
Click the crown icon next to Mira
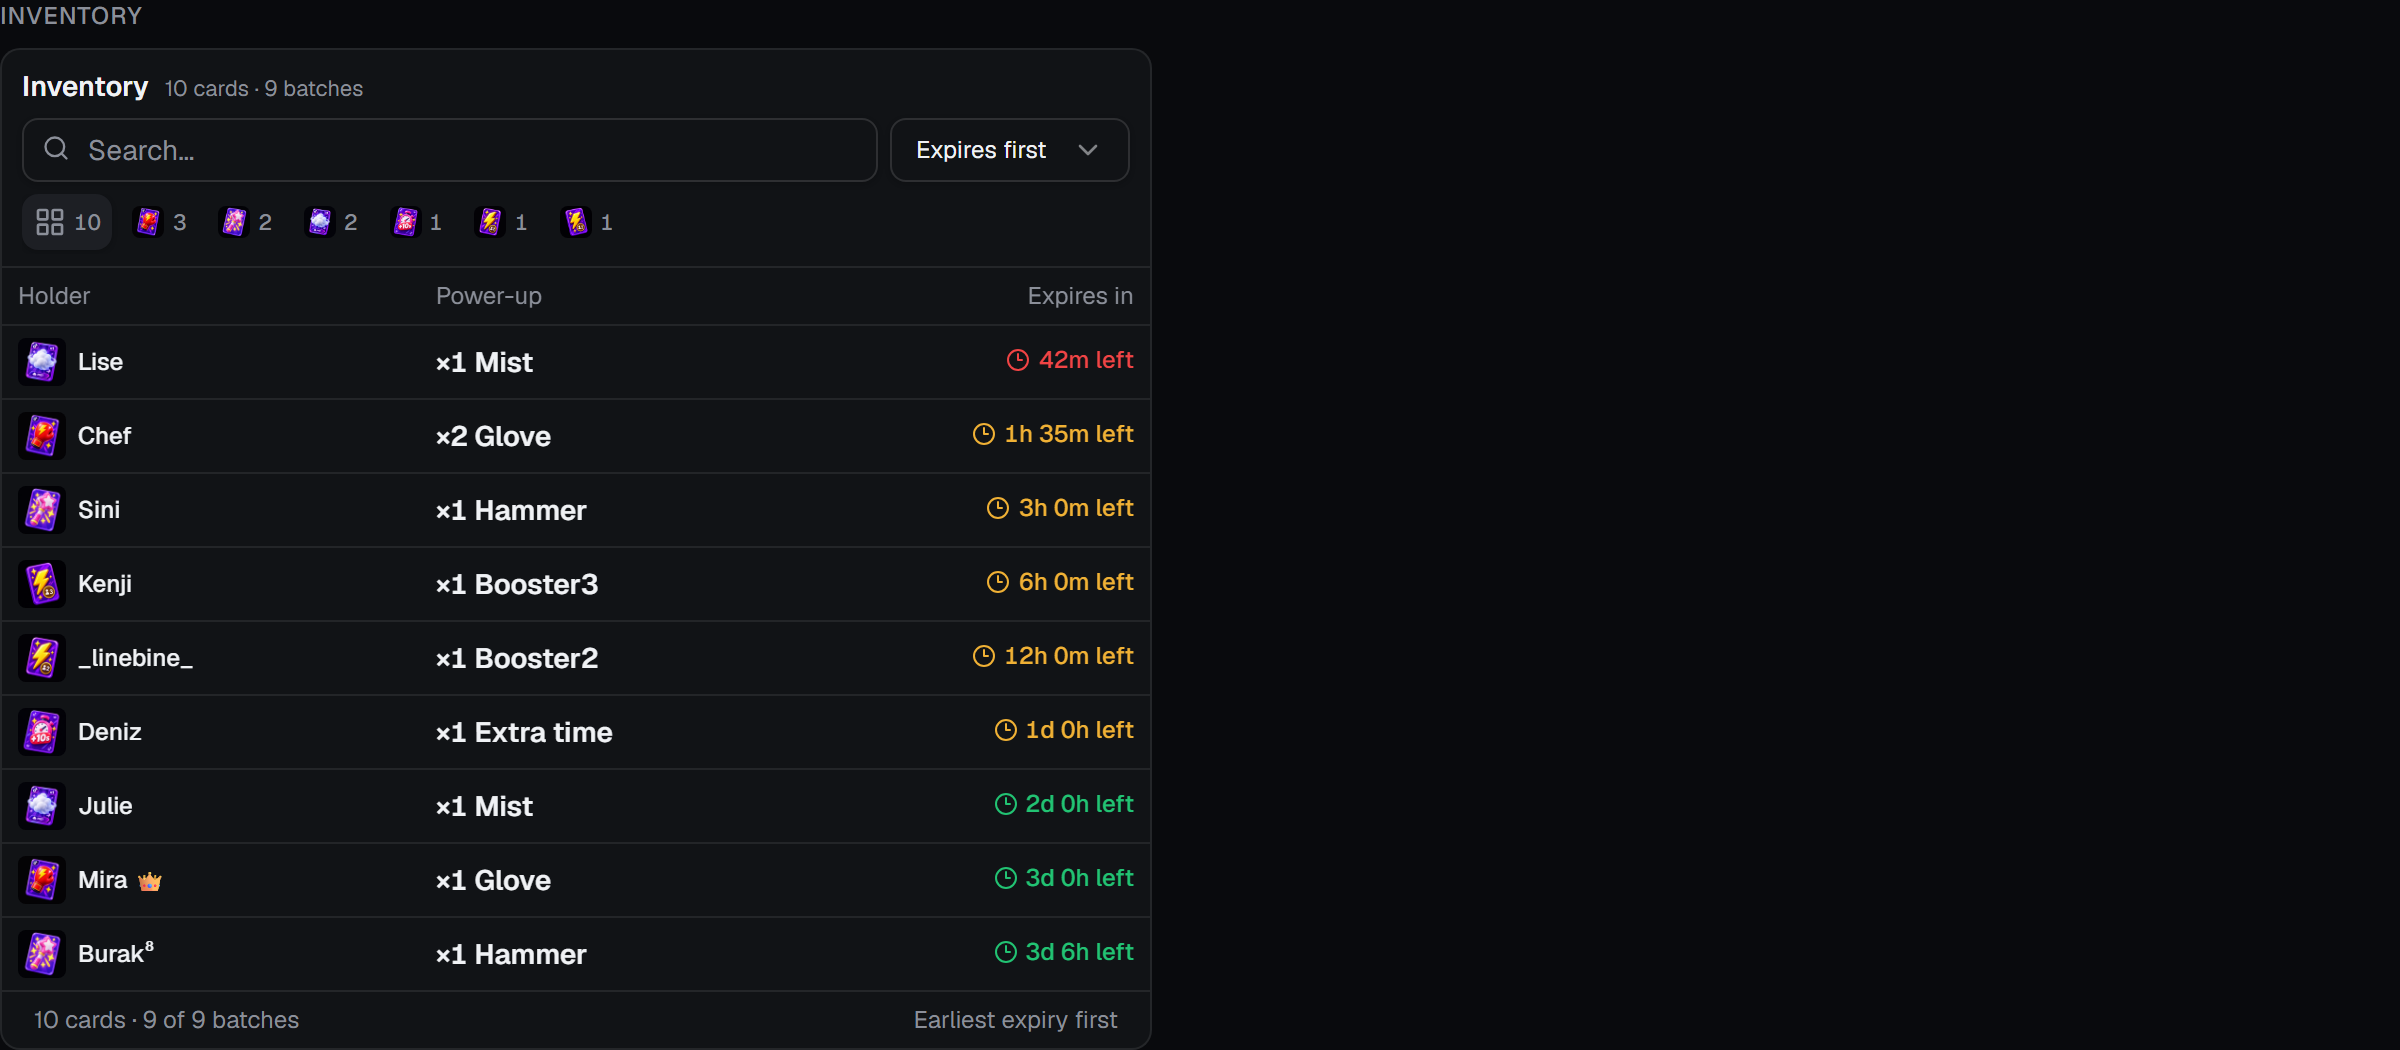point(150,881)
